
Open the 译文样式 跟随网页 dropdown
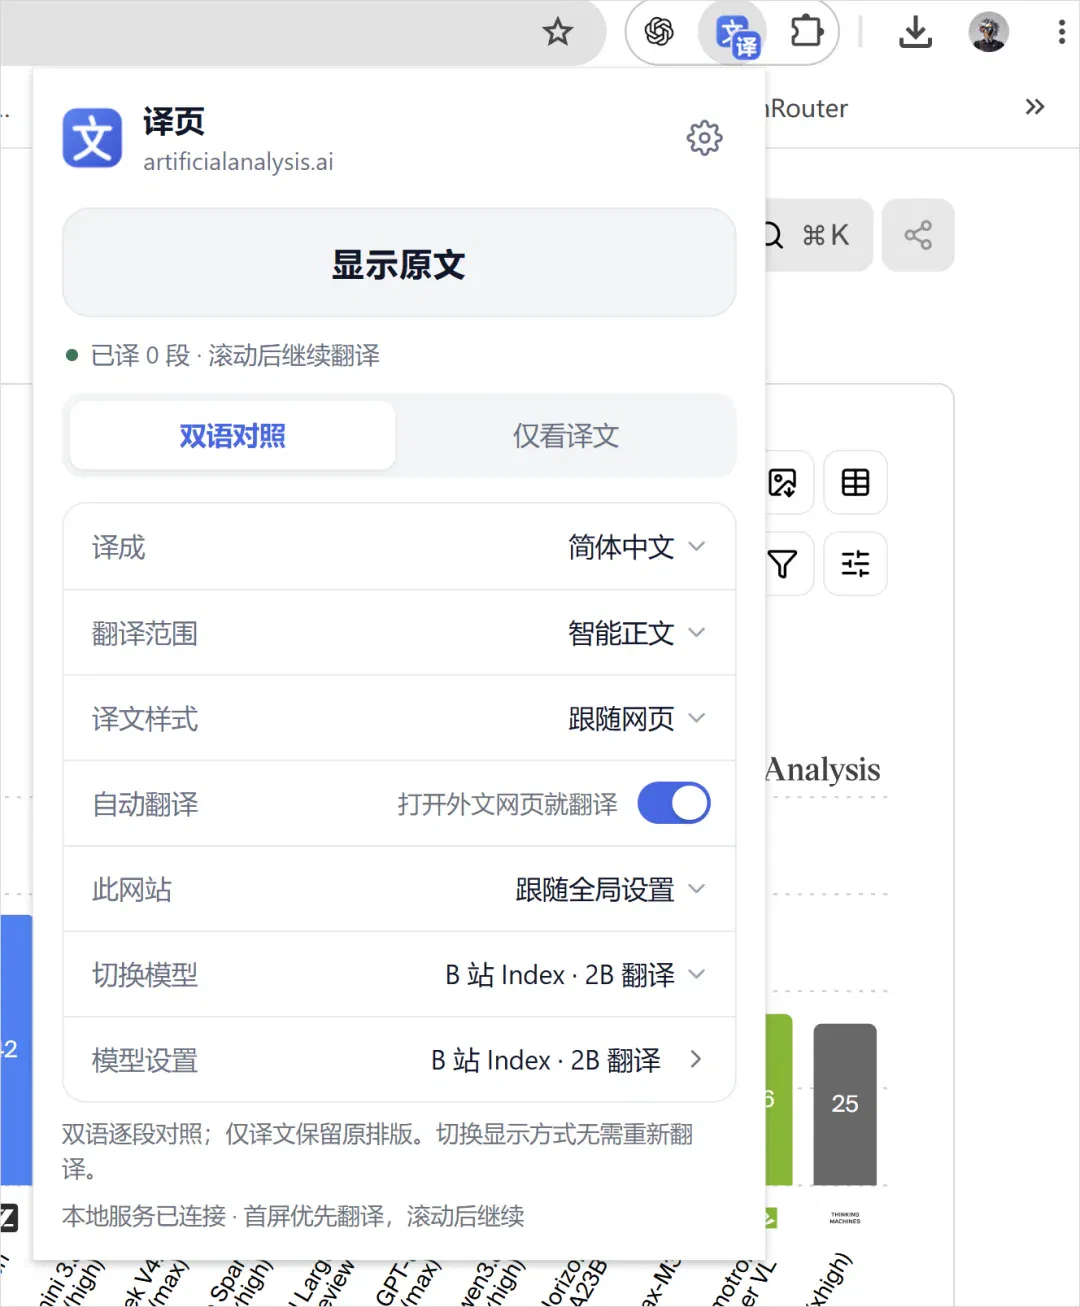(399, 718)
